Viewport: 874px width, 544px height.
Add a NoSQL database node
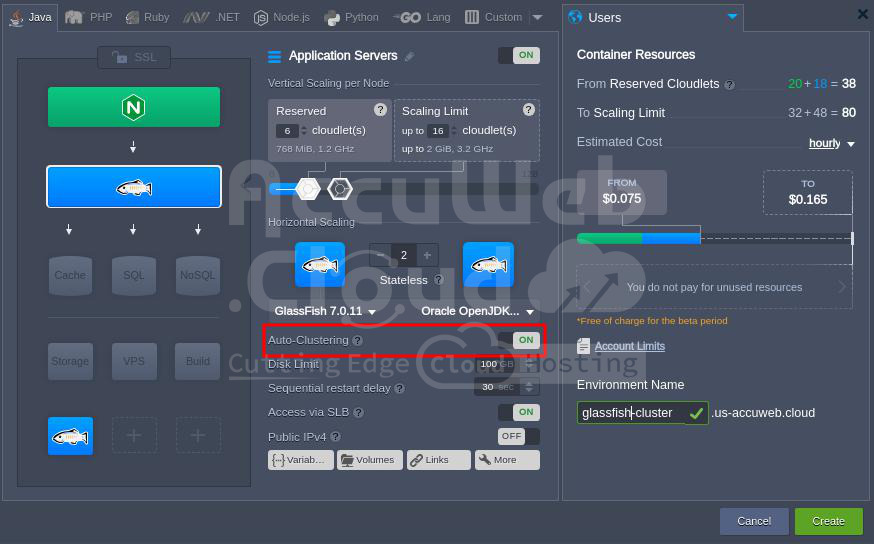click(197, 275)
